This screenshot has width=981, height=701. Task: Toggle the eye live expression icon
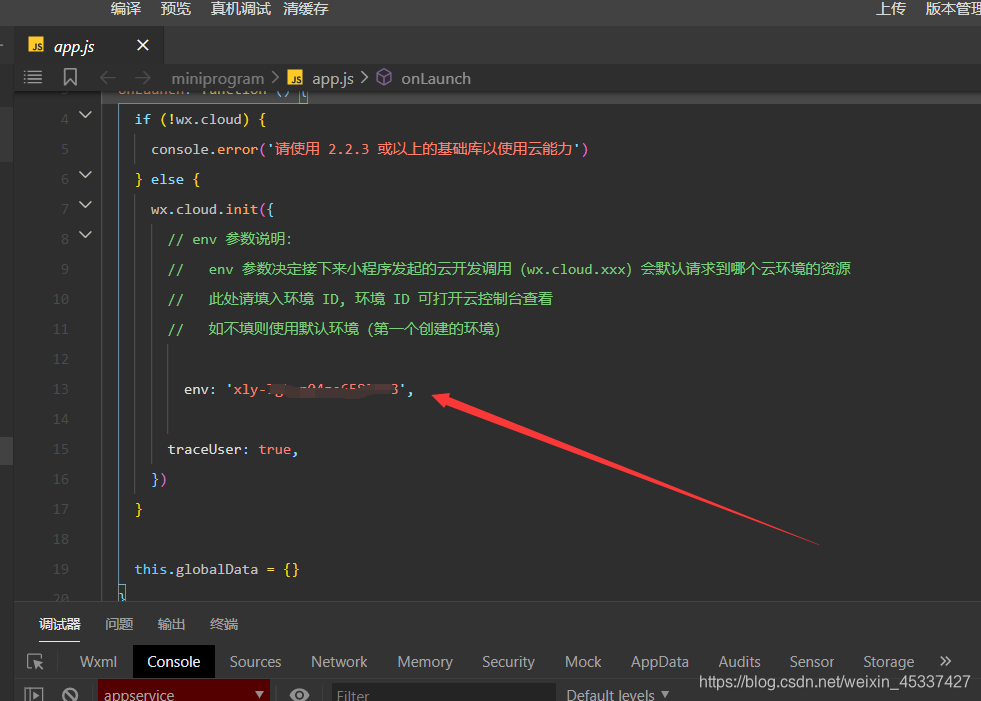[x=300, y=694]
